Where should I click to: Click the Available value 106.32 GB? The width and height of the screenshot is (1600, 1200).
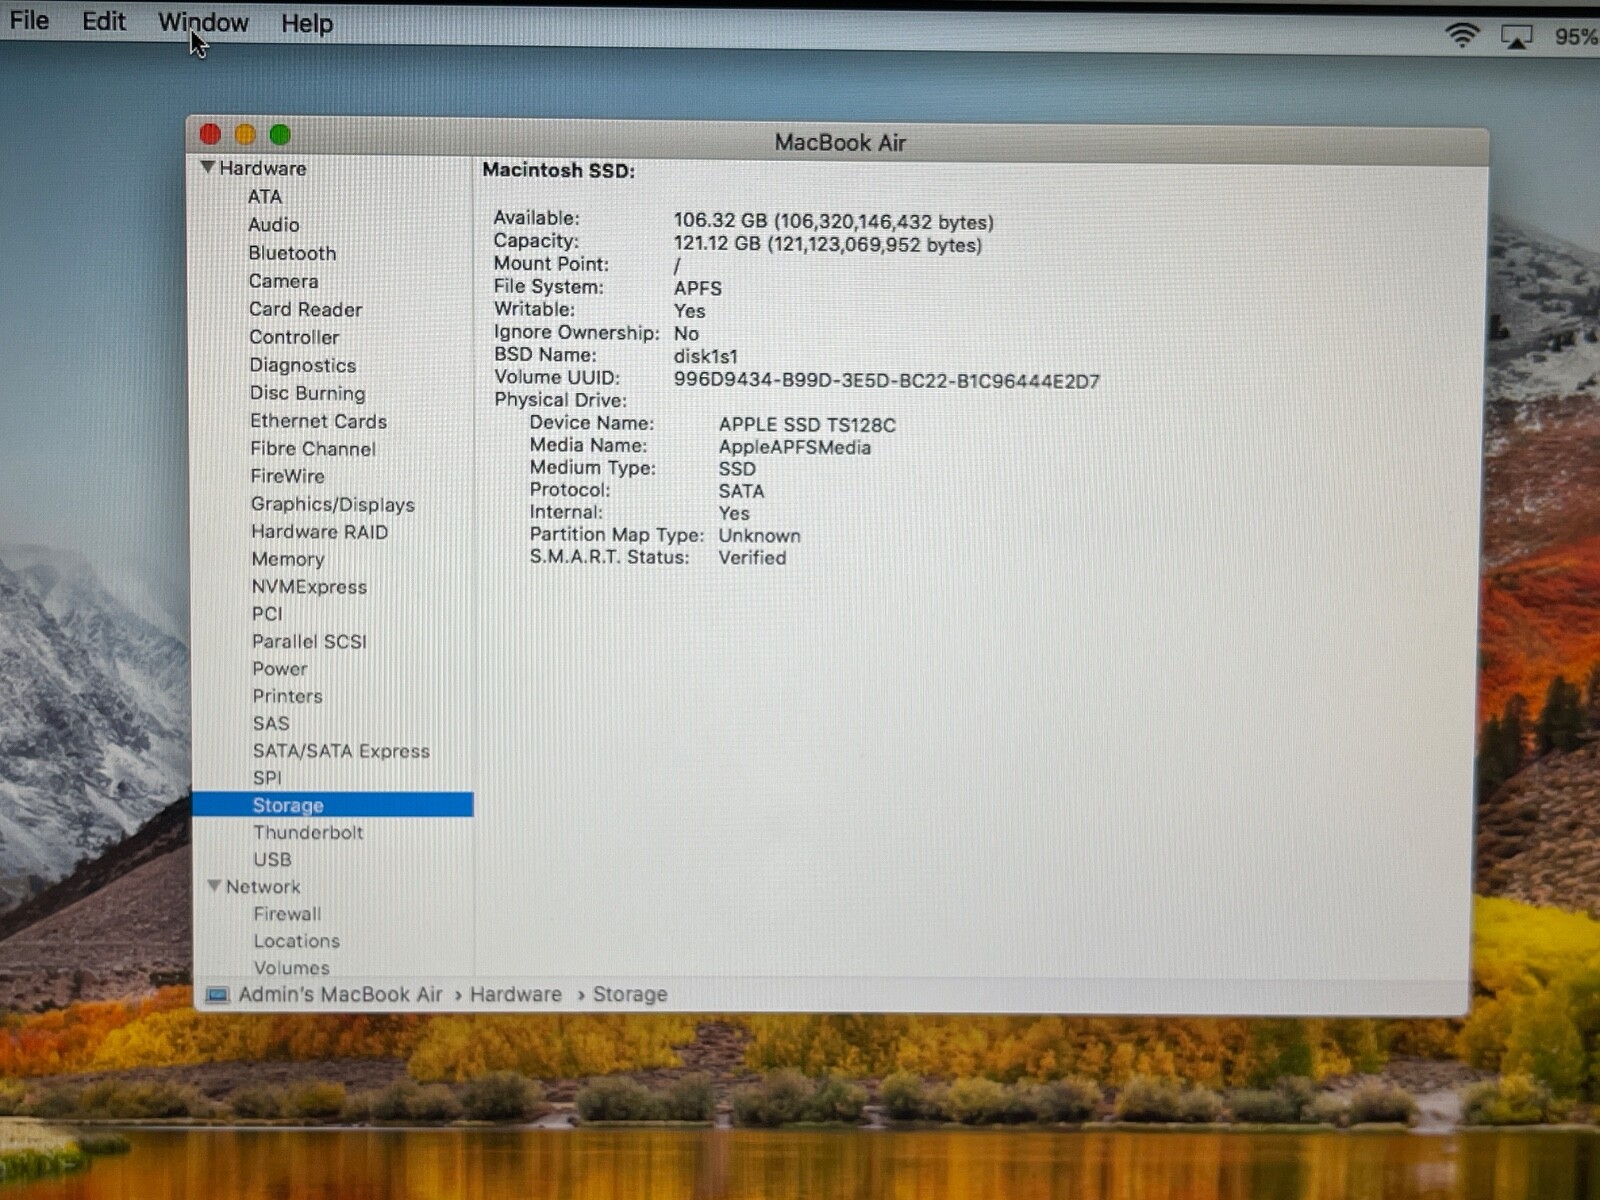click(833, 221)
